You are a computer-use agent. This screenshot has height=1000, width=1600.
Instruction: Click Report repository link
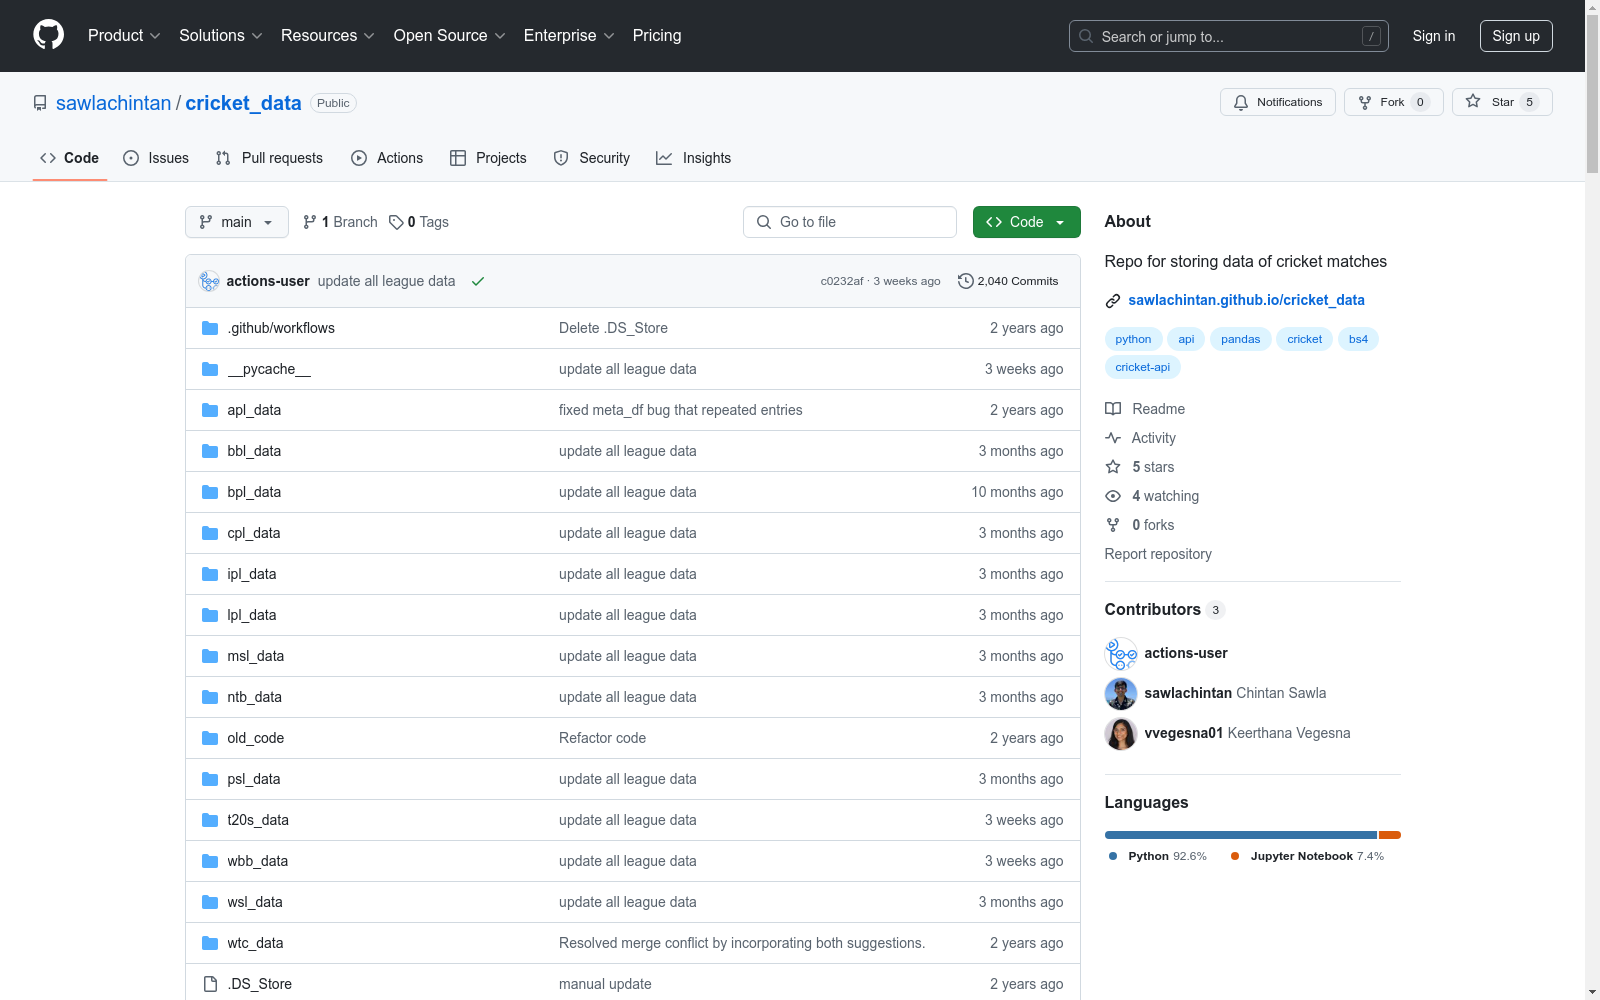pyautogui.click(x=1158, y=554)
